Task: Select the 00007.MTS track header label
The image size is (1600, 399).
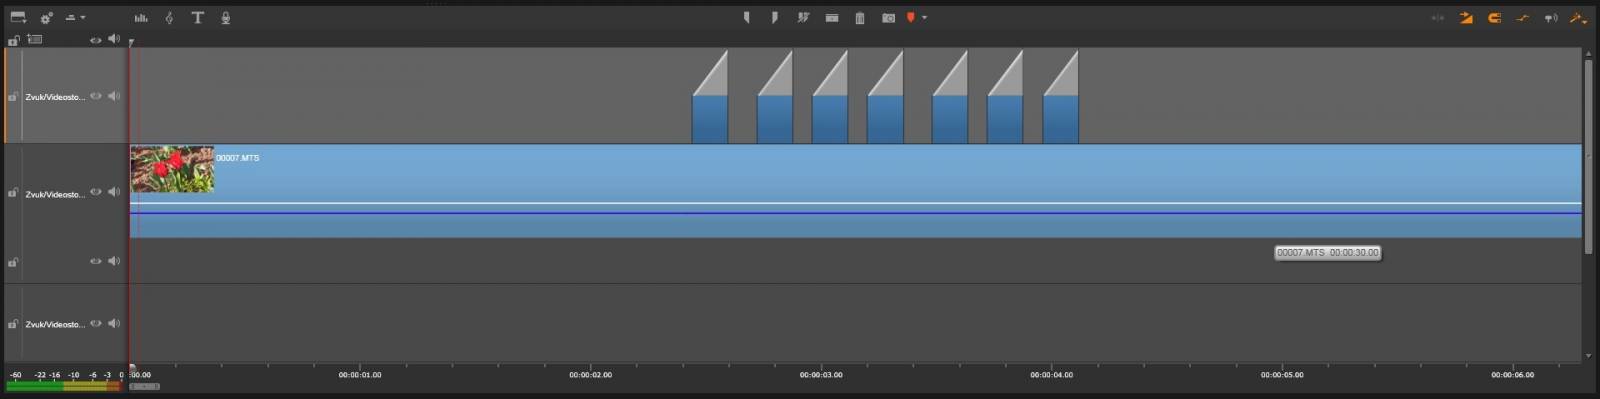Action: pos(55,194)
